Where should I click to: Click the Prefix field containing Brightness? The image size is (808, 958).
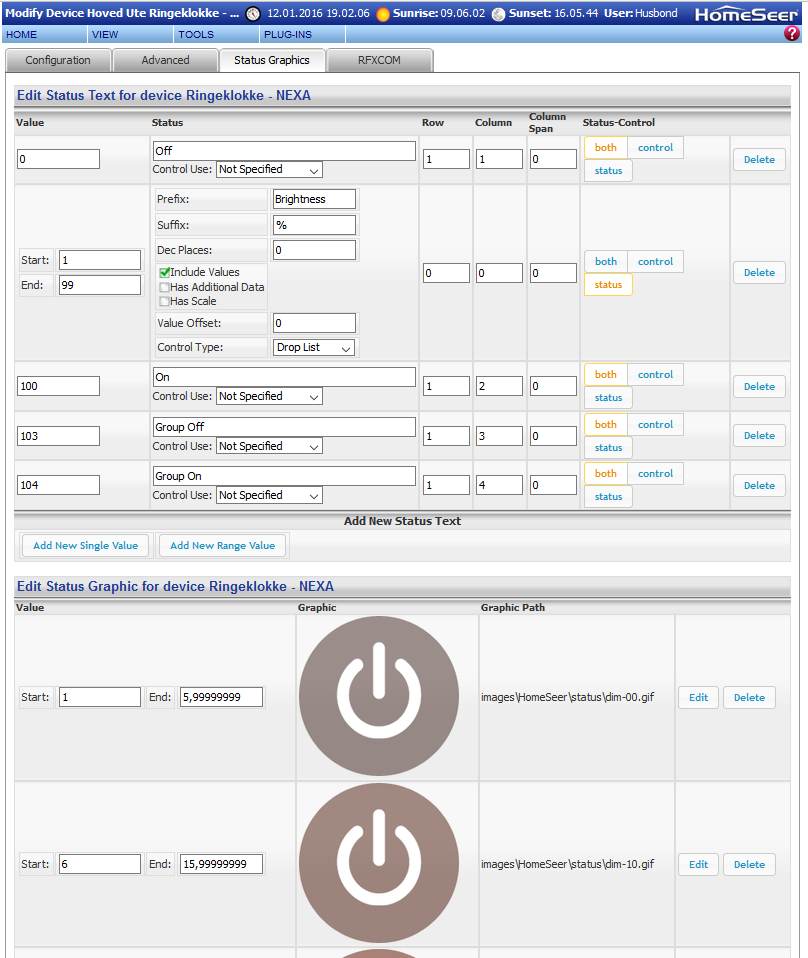pyautogui.click(x=314, y=199)
